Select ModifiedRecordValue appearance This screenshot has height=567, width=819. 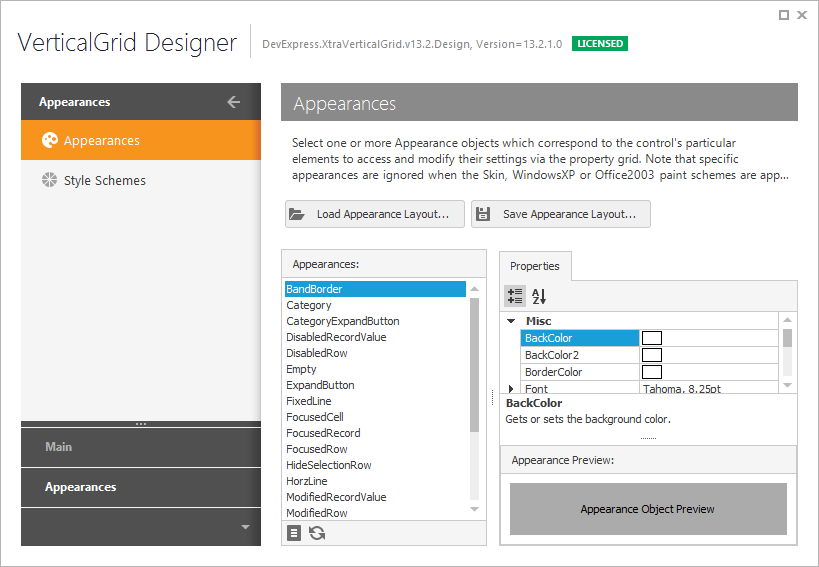pos(375,497)
